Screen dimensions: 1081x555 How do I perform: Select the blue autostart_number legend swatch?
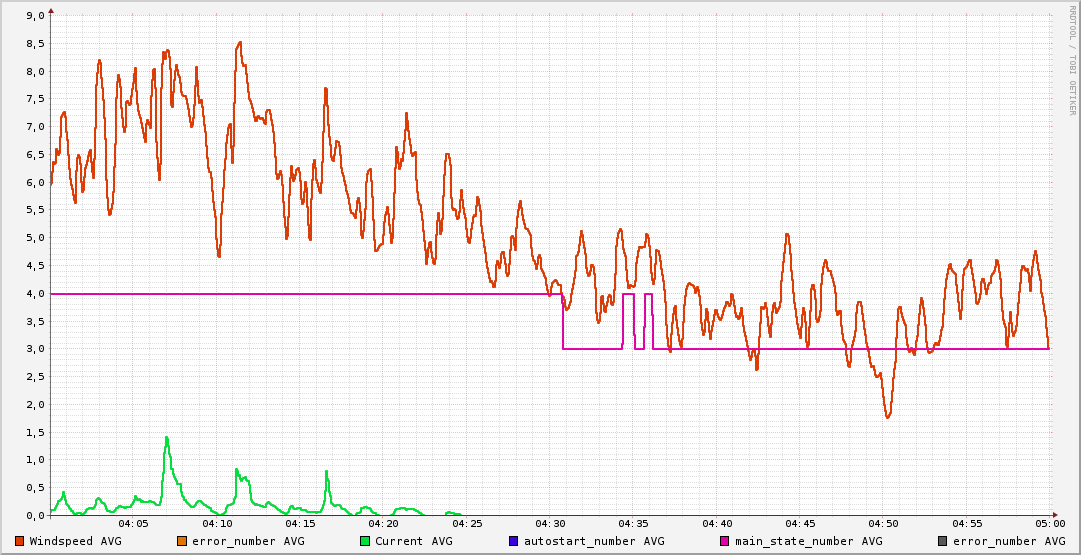513,541
